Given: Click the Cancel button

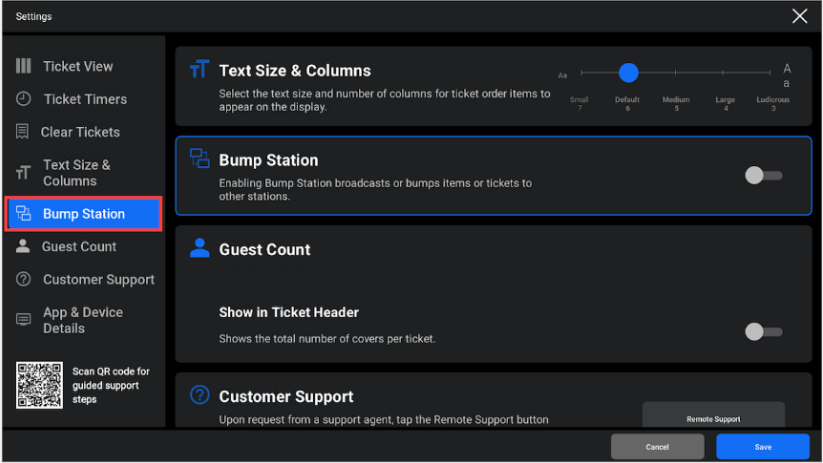Looking at the screenshot, I should 657,447.
